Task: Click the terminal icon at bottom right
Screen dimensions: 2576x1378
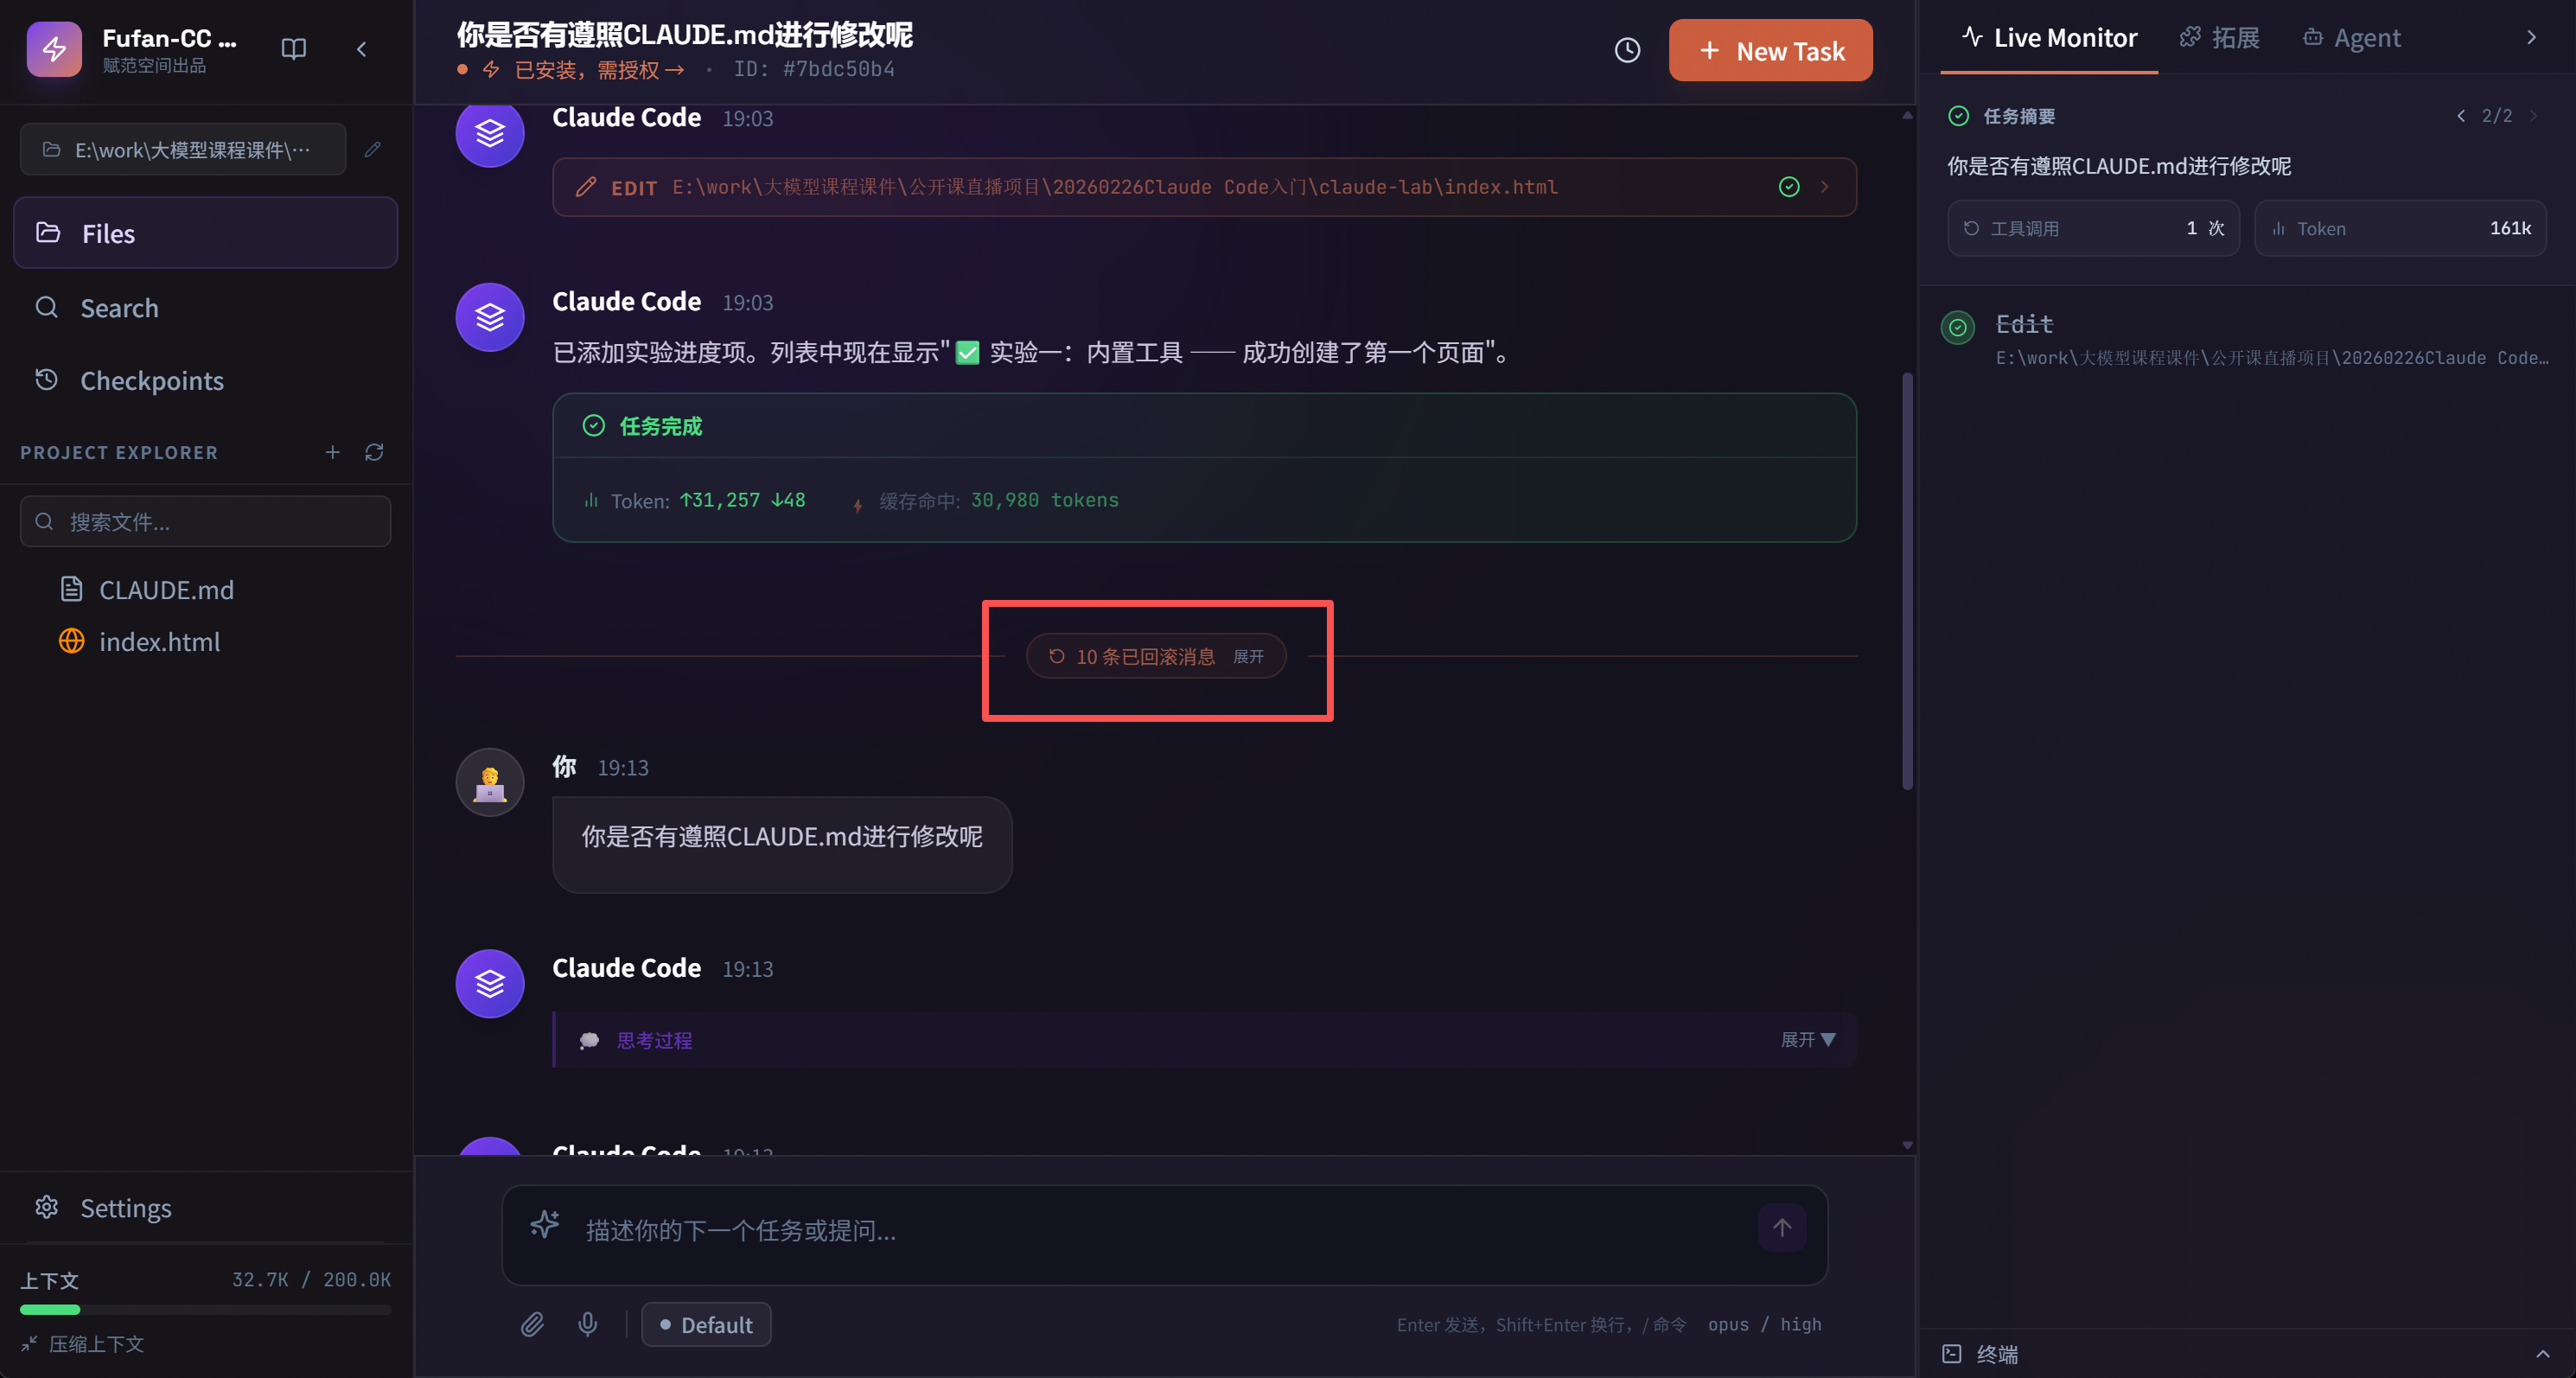Action: 1952,1355
